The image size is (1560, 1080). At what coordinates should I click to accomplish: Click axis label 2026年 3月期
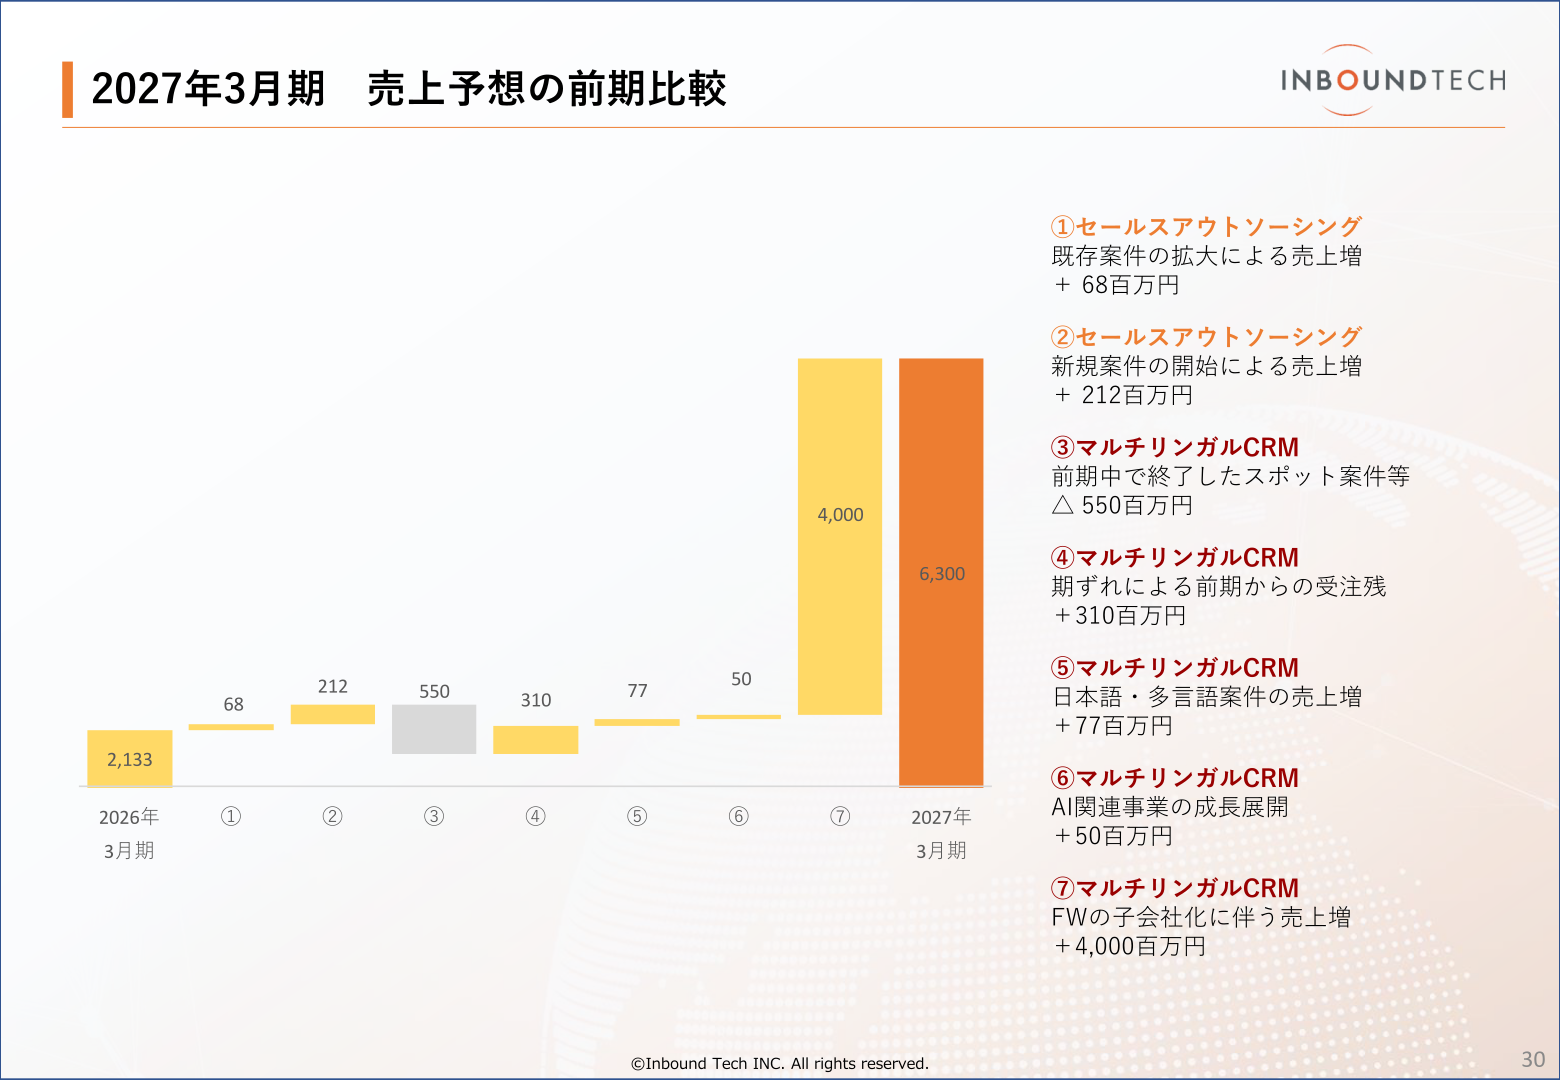(129, 833)
